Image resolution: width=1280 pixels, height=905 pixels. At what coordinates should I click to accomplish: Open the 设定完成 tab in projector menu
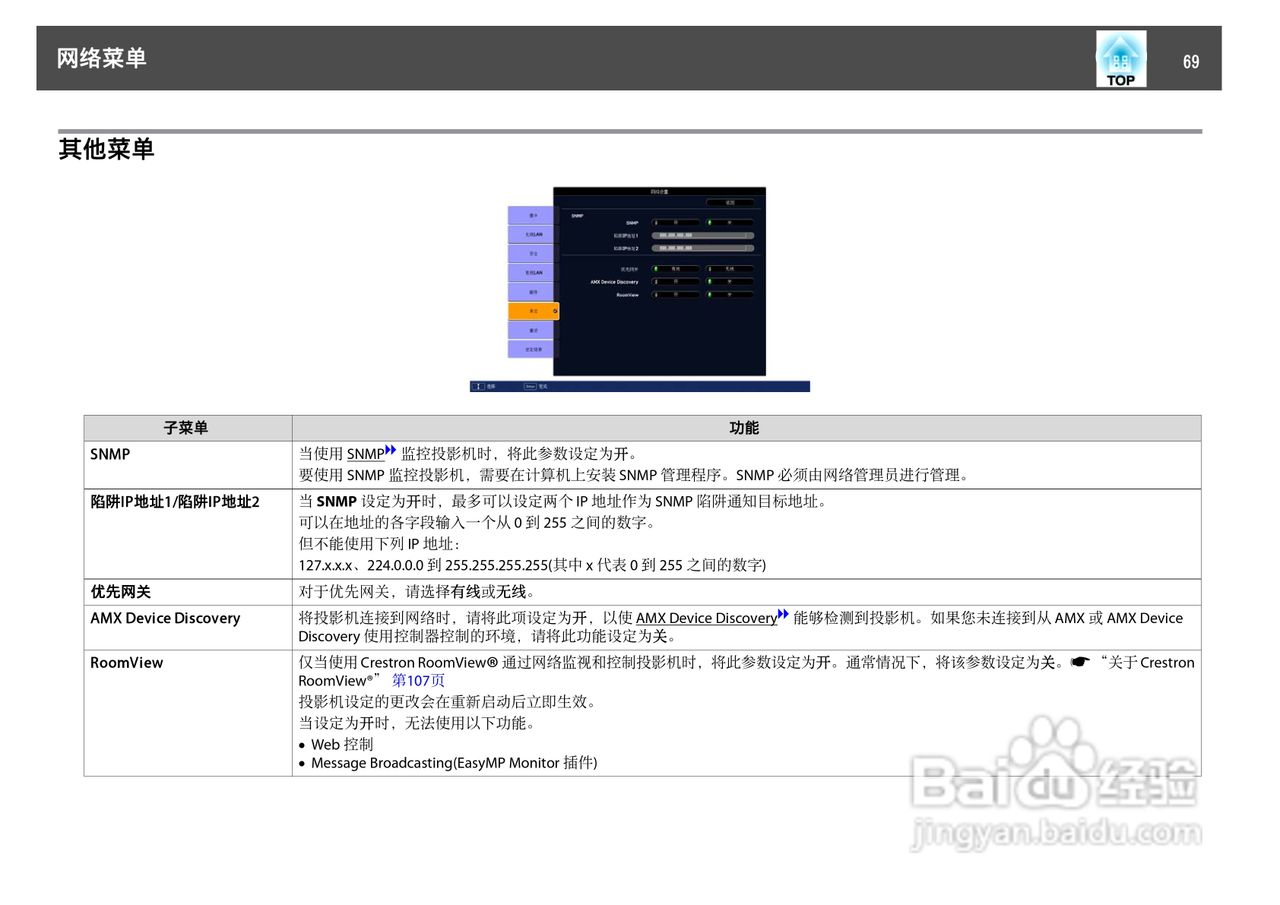point(531,349)
